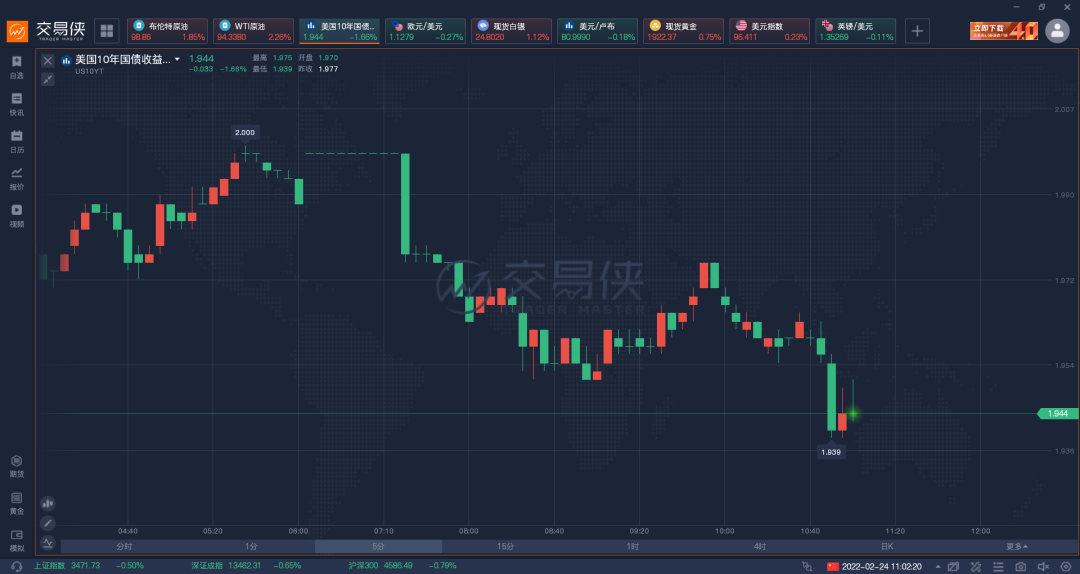Click the 2.000 high price marker
The height and width of the screenshot is (574, 1080).
[x=245, y=132]
